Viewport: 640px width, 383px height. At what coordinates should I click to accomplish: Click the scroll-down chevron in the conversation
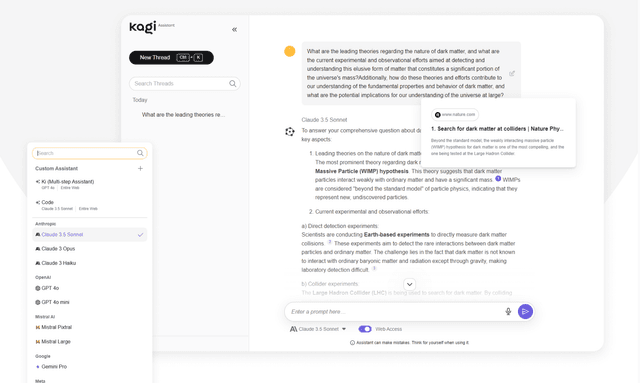point(409,284)
